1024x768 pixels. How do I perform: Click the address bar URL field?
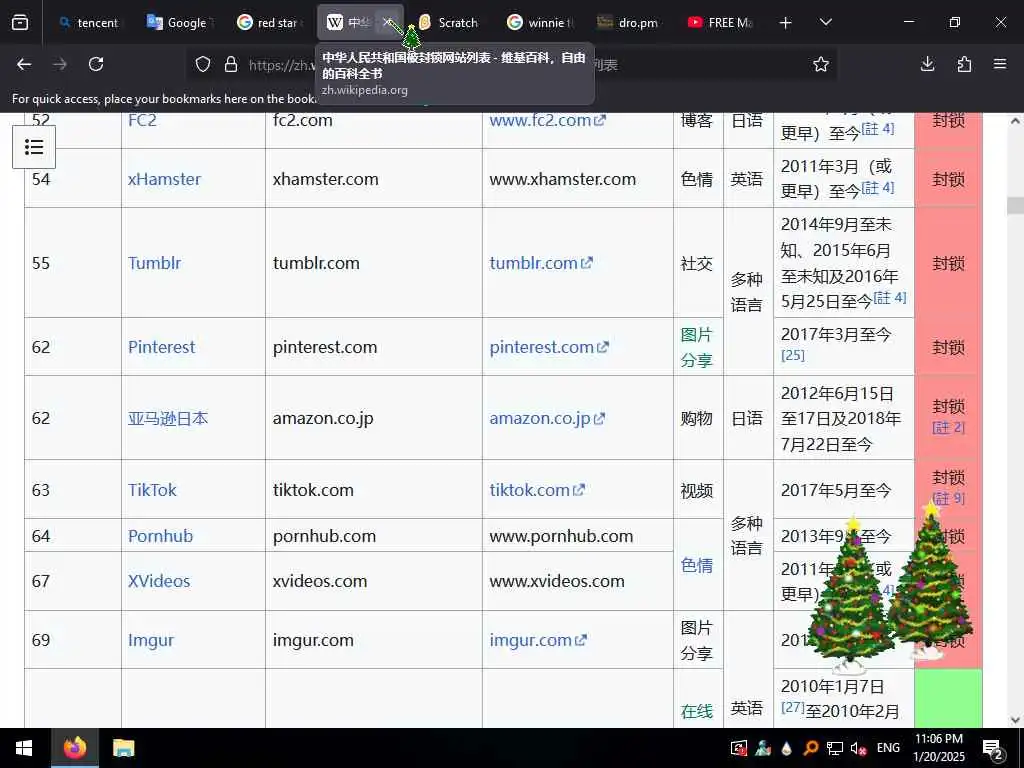click(x=509, y=64)
